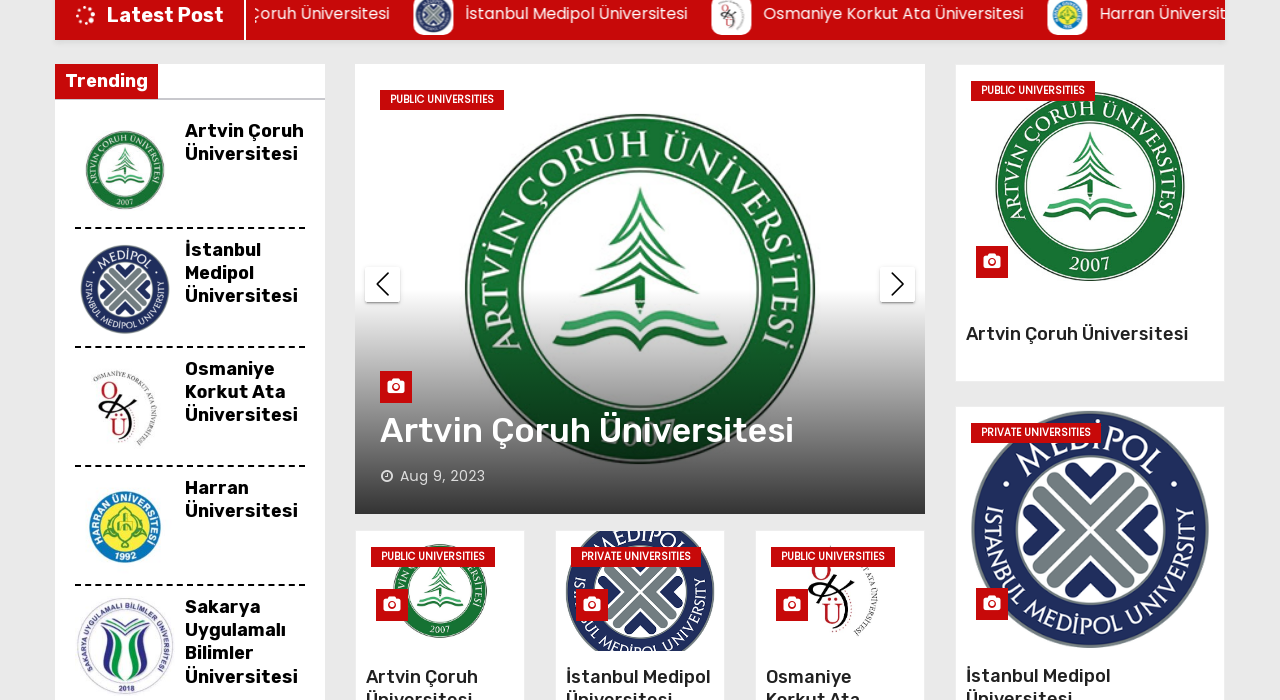Open the Harran Üniversitesi link in Trending

[241, 500]
